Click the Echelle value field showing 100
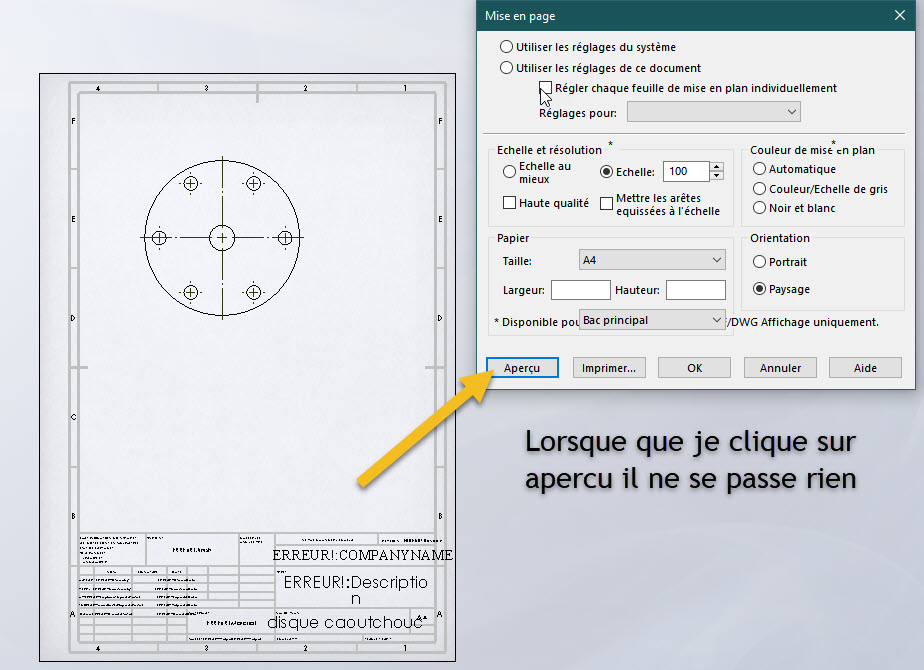This screenshot has width=924, height=670. click(685, 172)
